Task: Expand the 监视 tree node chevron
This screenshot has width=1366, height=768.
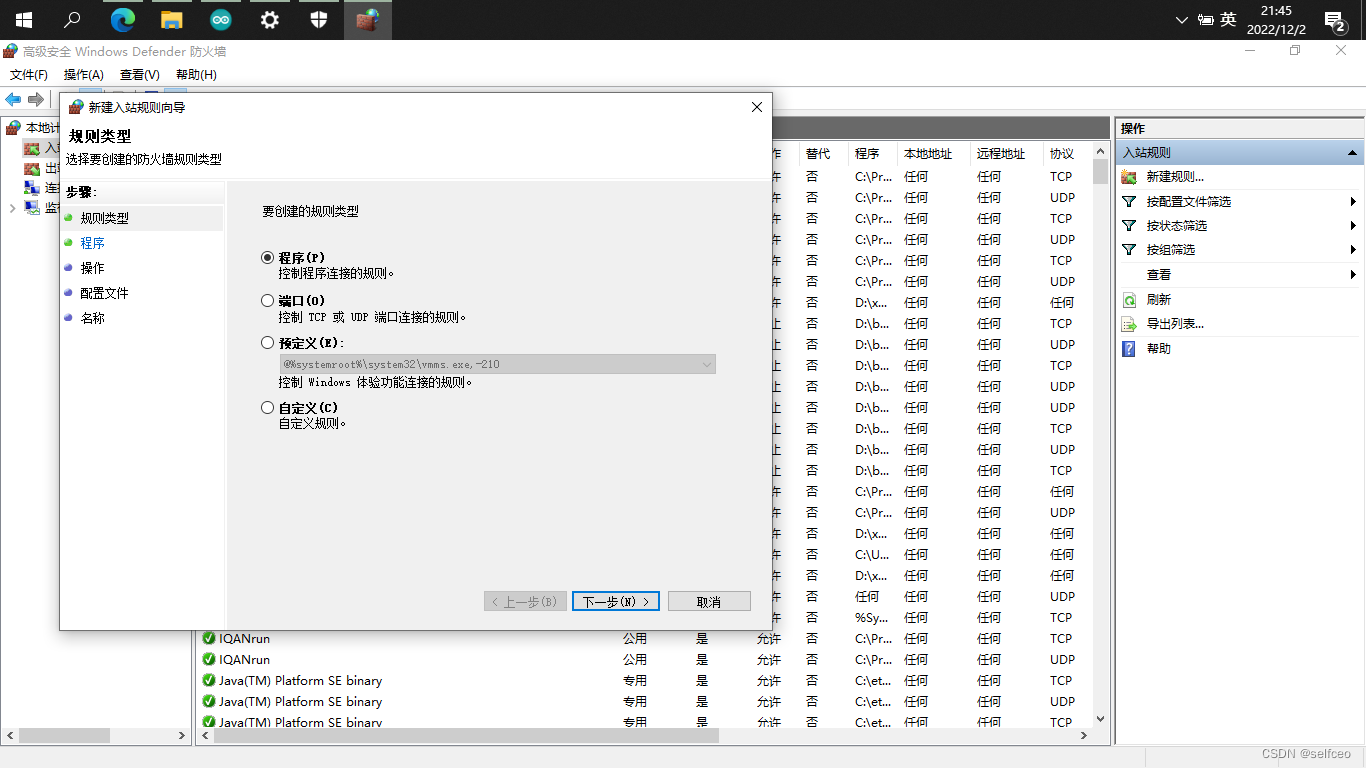Action: tap(12, 208)
